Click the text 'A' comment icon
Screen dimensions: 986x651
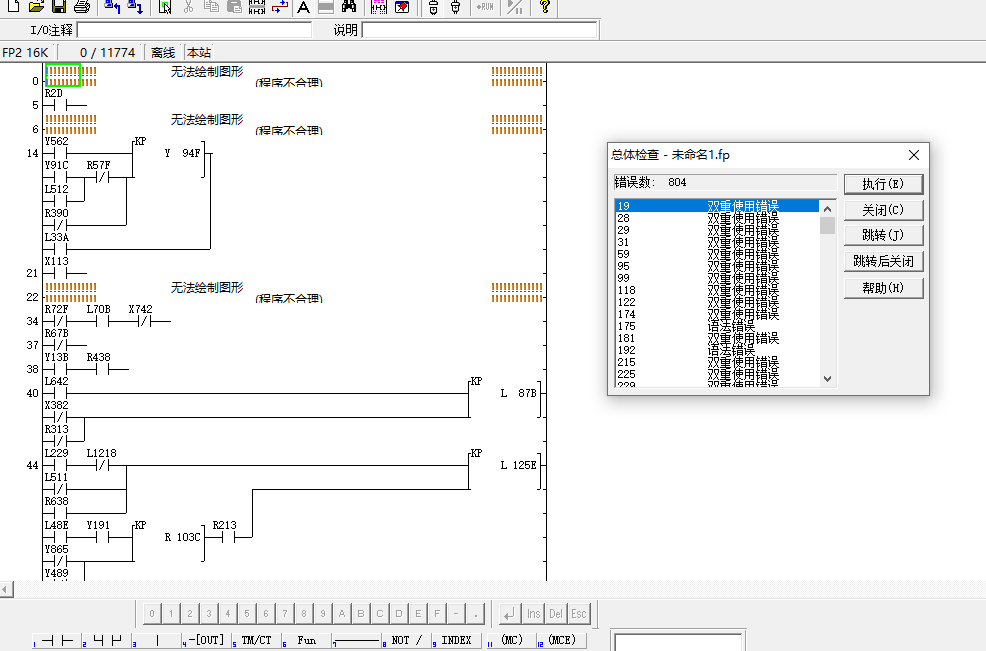pyautogui.click(x=303, y=7)
